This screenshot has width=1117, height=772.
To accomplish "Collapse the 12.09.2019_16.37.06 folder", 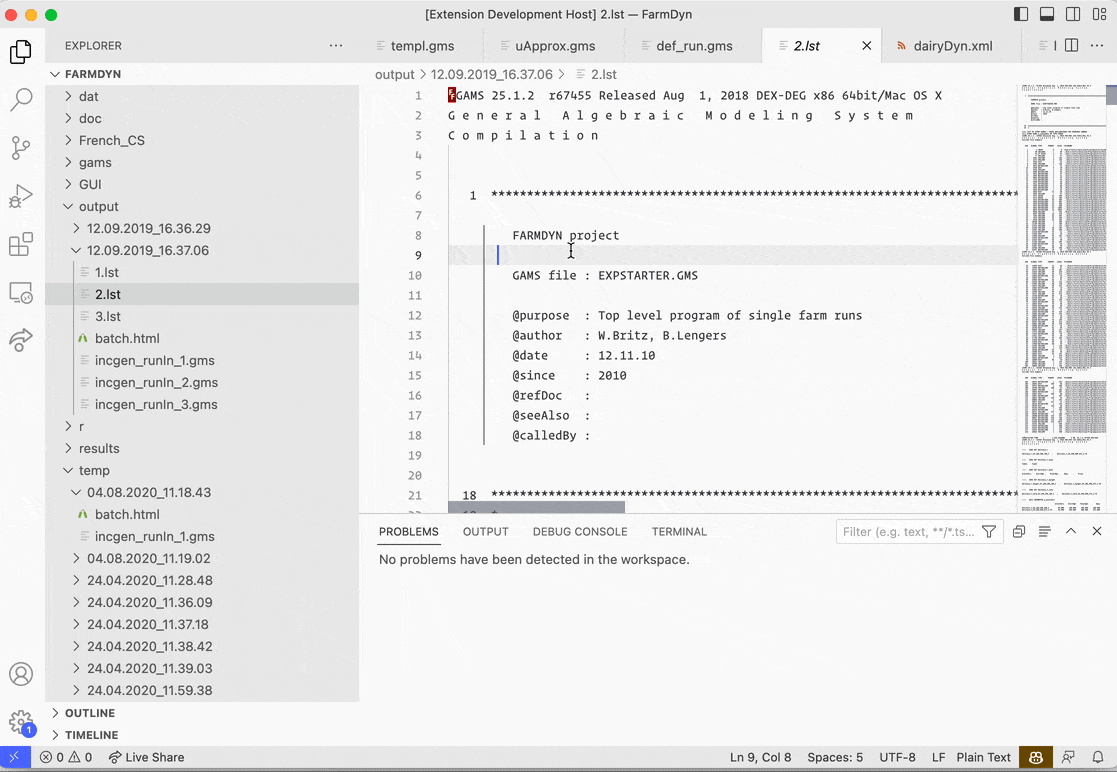I will tap(202, 251).
